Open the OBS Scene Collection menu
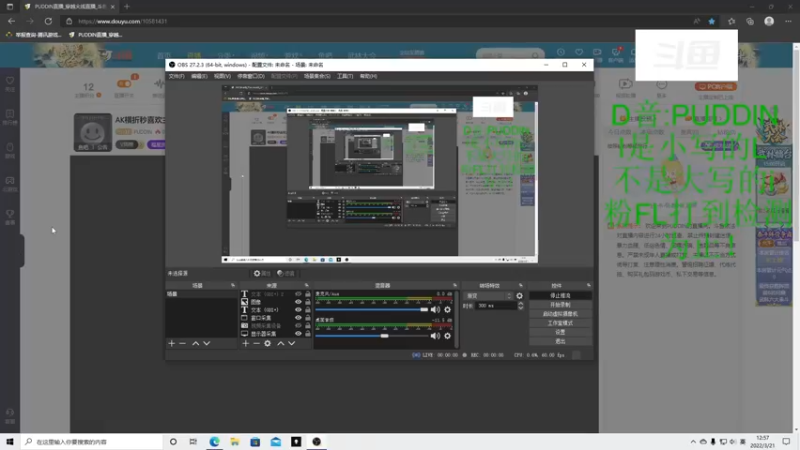800x450 pixels. (317, 76)
